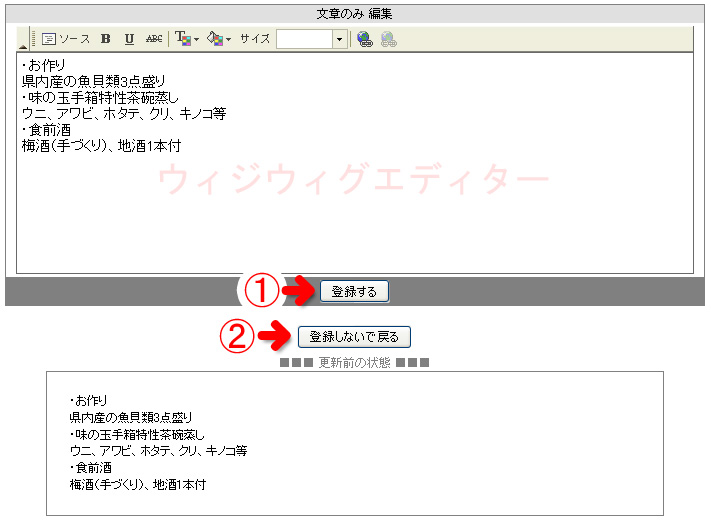This screenshot has height=520, width=711.
Task: Remove link with the greyed unlink icon
Action: [389, 39]
